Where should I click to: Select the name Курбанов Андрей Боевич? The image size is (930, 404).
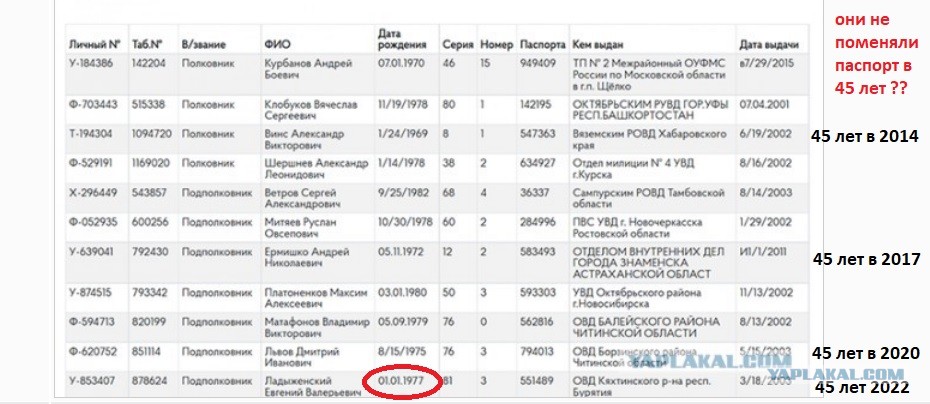tap(308, 69)
